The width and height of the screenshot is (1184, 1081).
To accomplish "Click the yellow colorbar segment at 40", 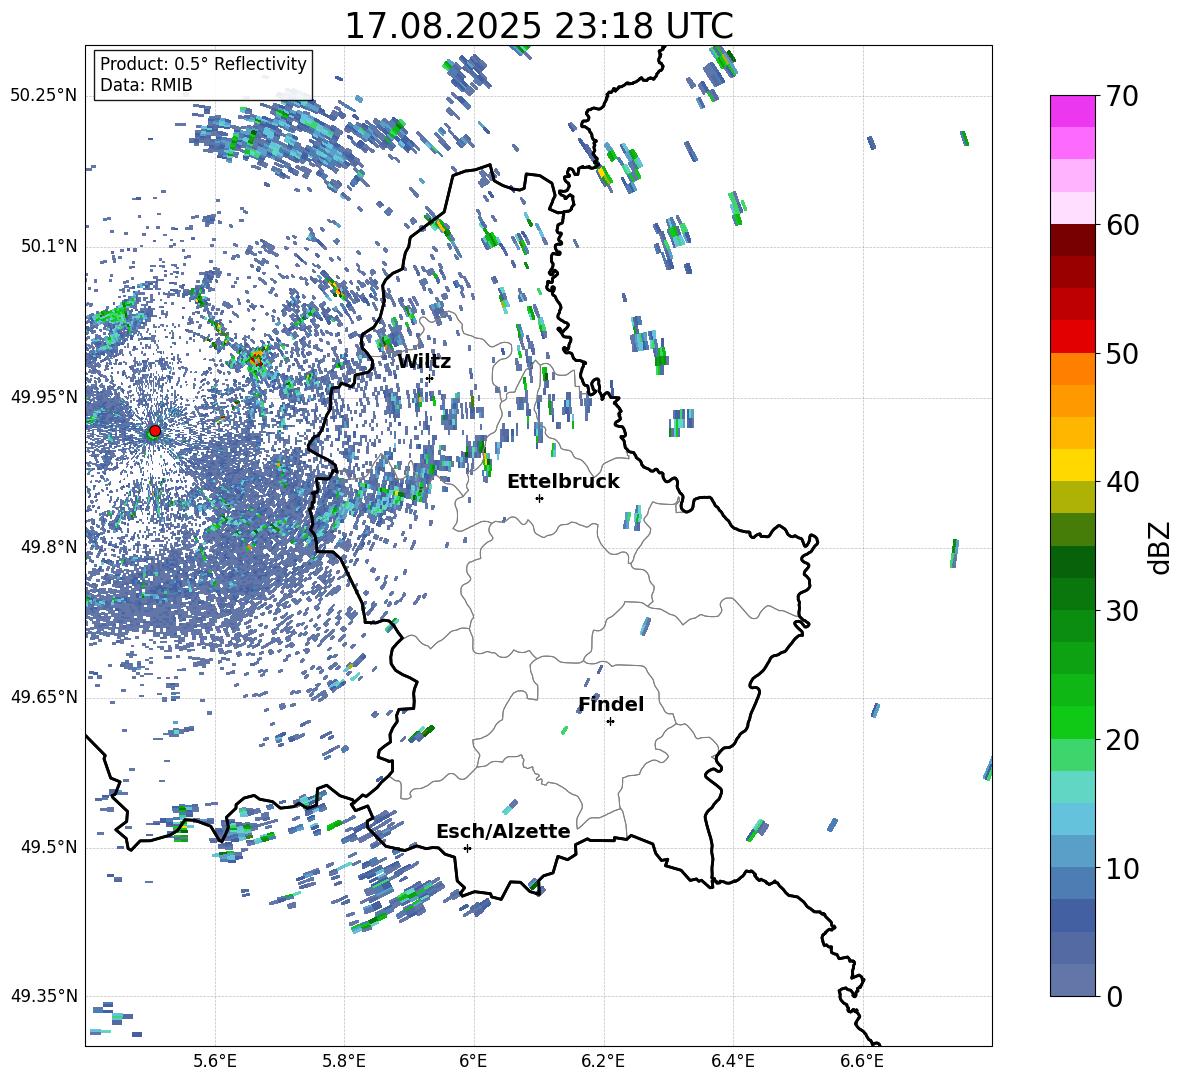I will click(1073, 465).
